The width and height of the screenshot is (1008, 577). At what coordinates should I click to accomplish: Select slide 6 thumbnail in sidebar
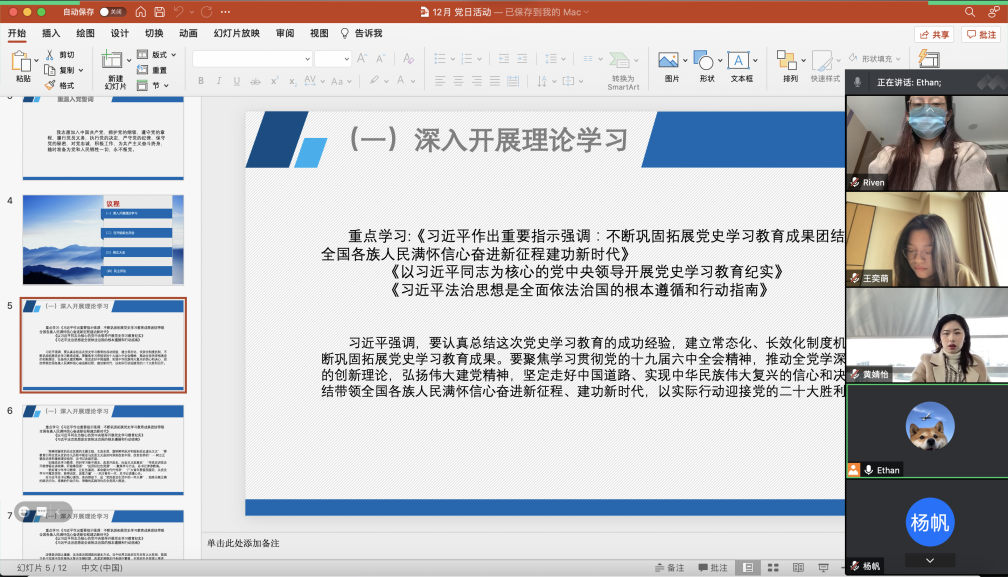point(103,449)
